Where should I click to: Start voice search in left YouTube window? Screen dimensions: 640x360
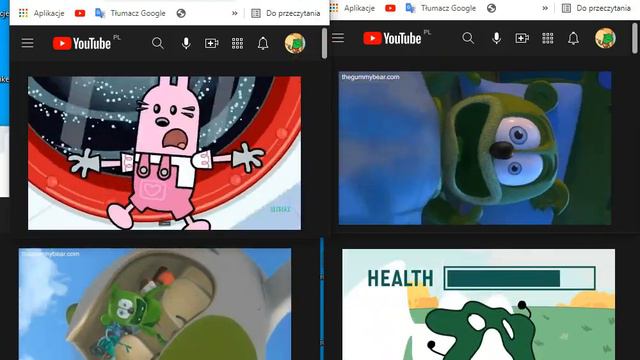click(x=186, y=43)
